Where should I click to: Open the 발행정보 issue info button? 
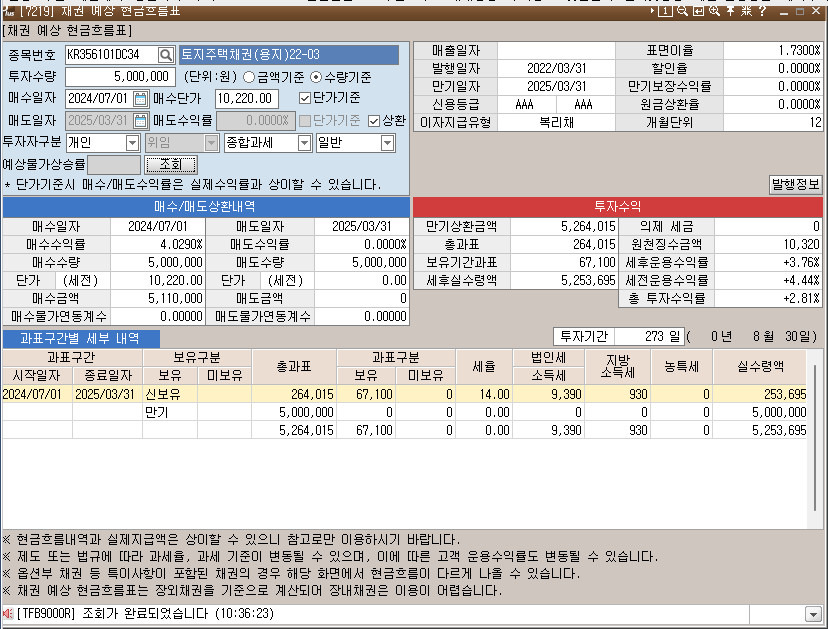click(795, 185)
